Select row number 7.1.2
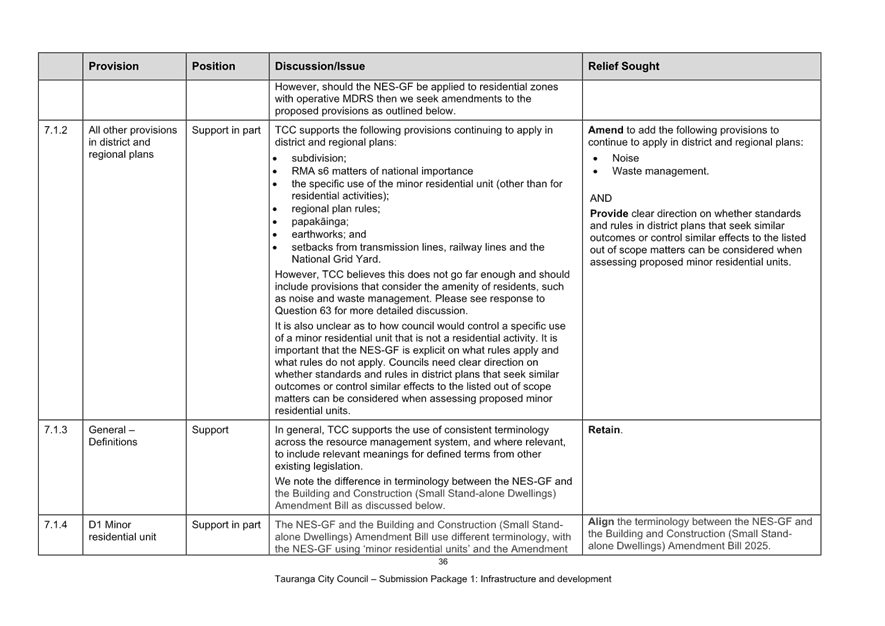Image resolution: width=885 pixels, height=626 pixels. [x=55, y=130]
